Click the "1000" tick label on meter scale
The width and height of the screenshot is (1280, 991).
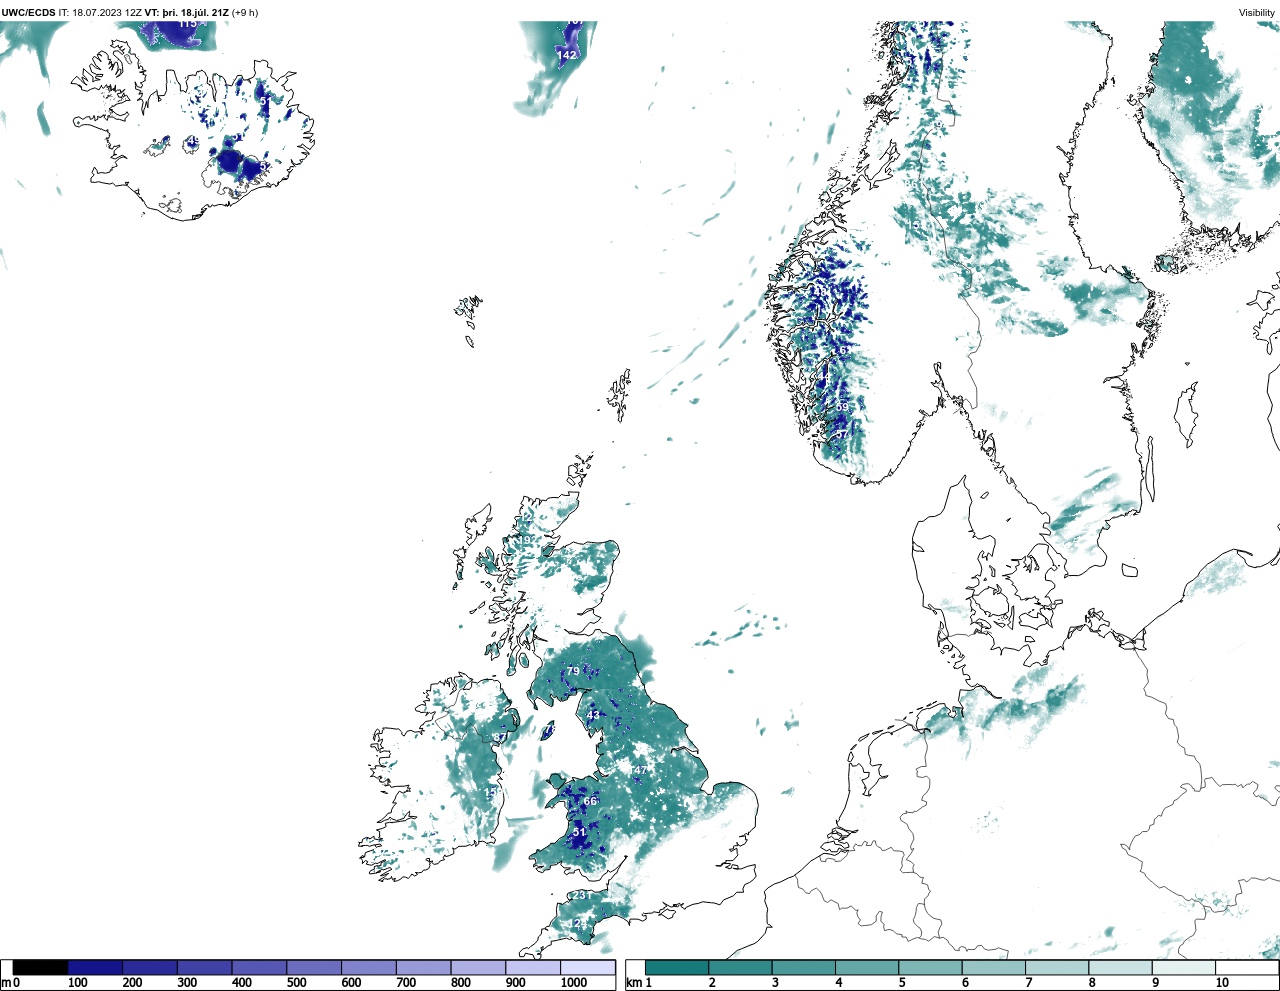[x=573, y=983]
